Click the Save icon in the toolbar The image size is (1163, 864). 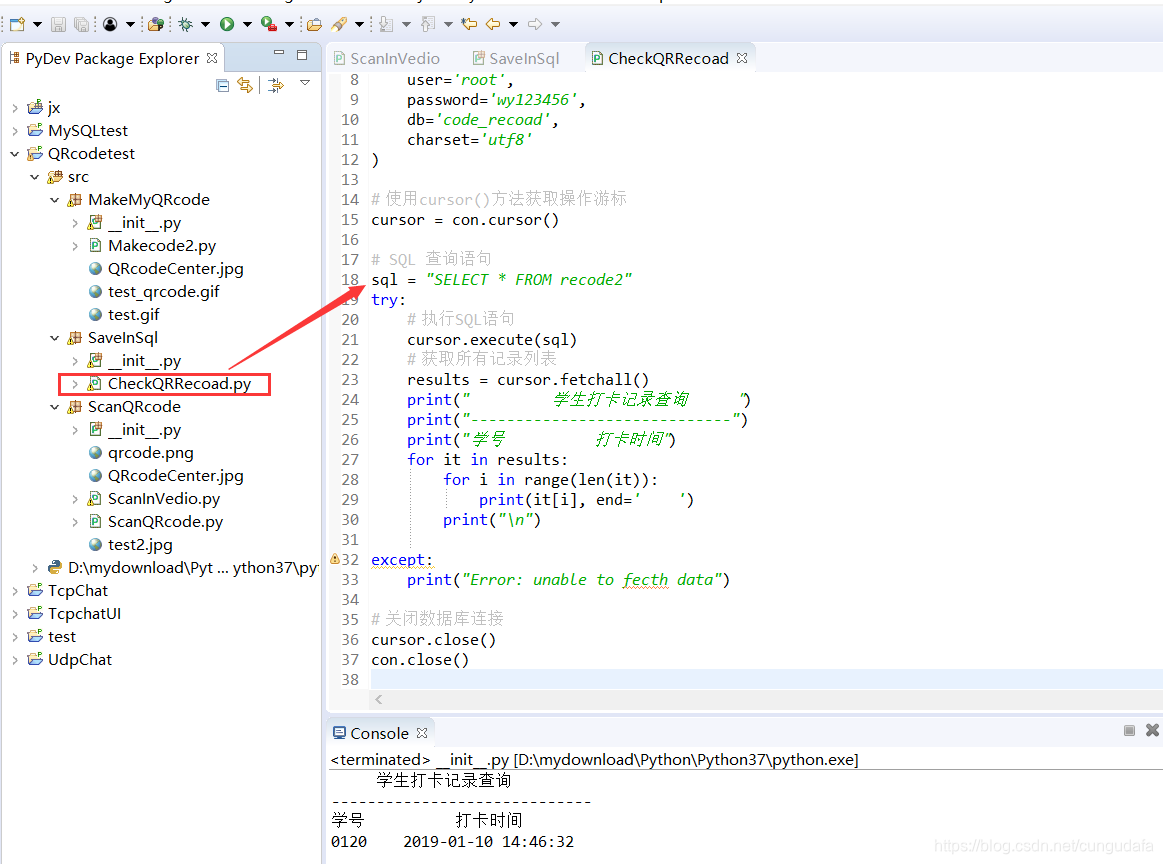coord(58,23)
